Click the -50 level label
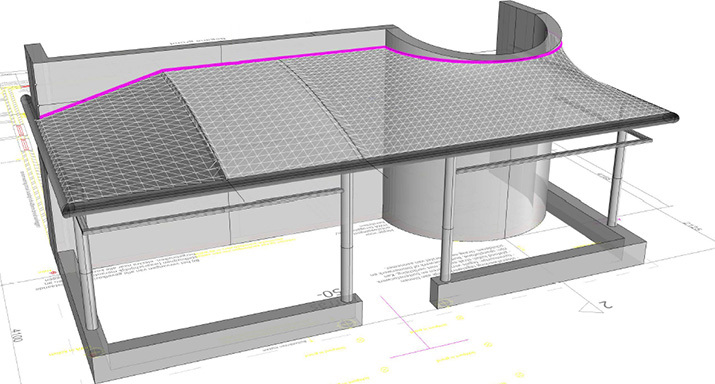Viewport: 715px width, 384px height. click(x=329, y=293)
